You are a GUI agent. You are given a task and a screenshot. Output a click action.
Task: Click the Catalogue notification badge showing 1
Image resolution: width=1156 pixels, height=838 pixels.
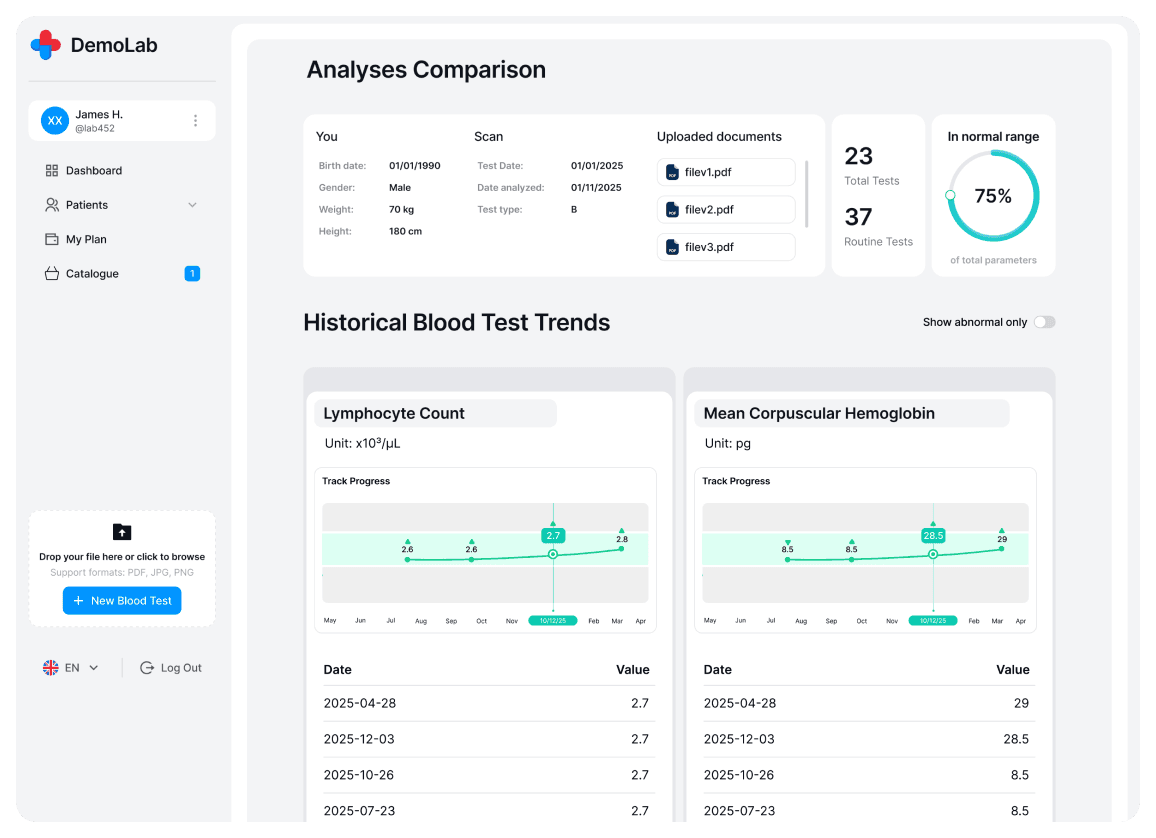[x=192, y=273]
